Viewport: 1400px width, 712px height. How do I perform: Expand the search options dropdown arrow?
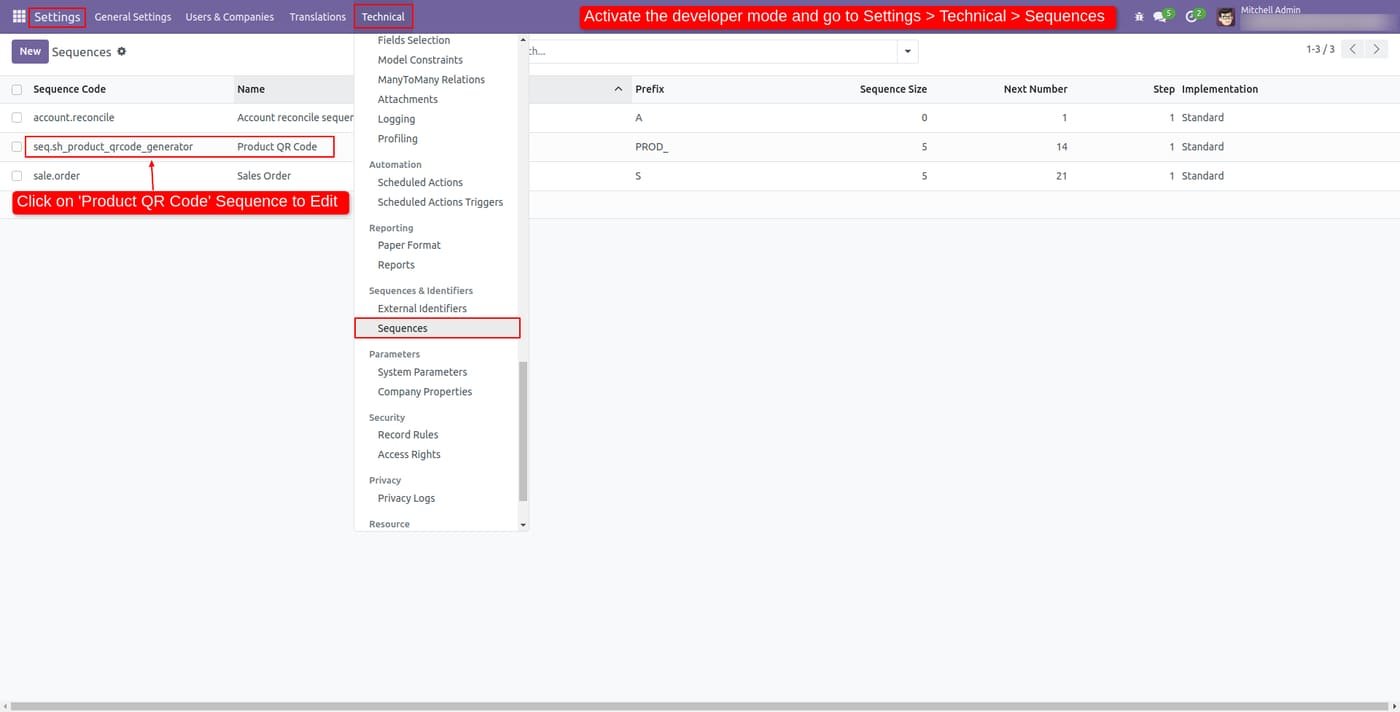click(907, 51)
